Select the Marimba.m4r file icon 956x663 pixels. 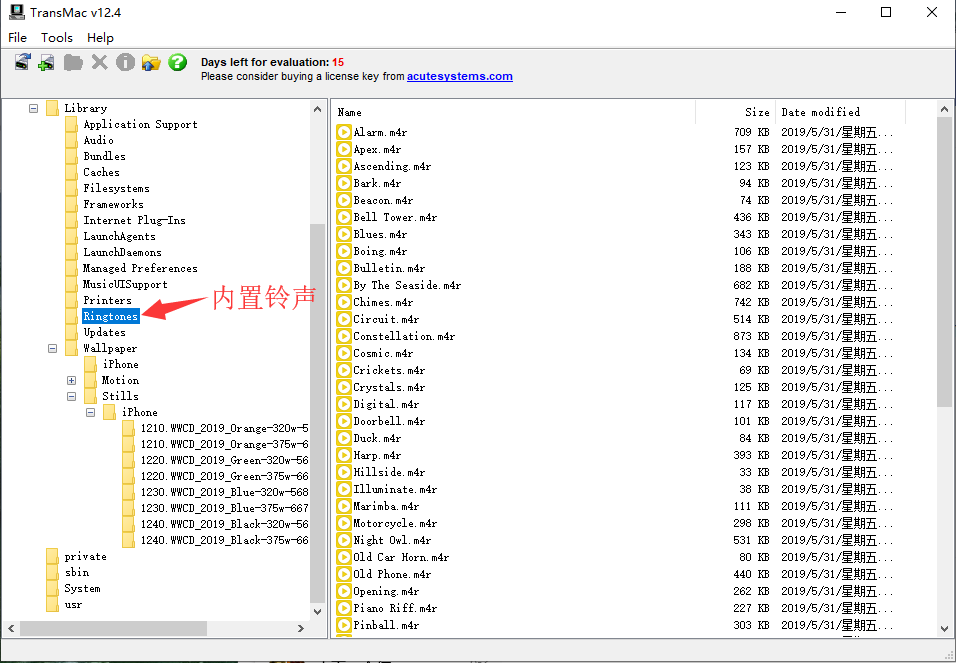[344, 506]
